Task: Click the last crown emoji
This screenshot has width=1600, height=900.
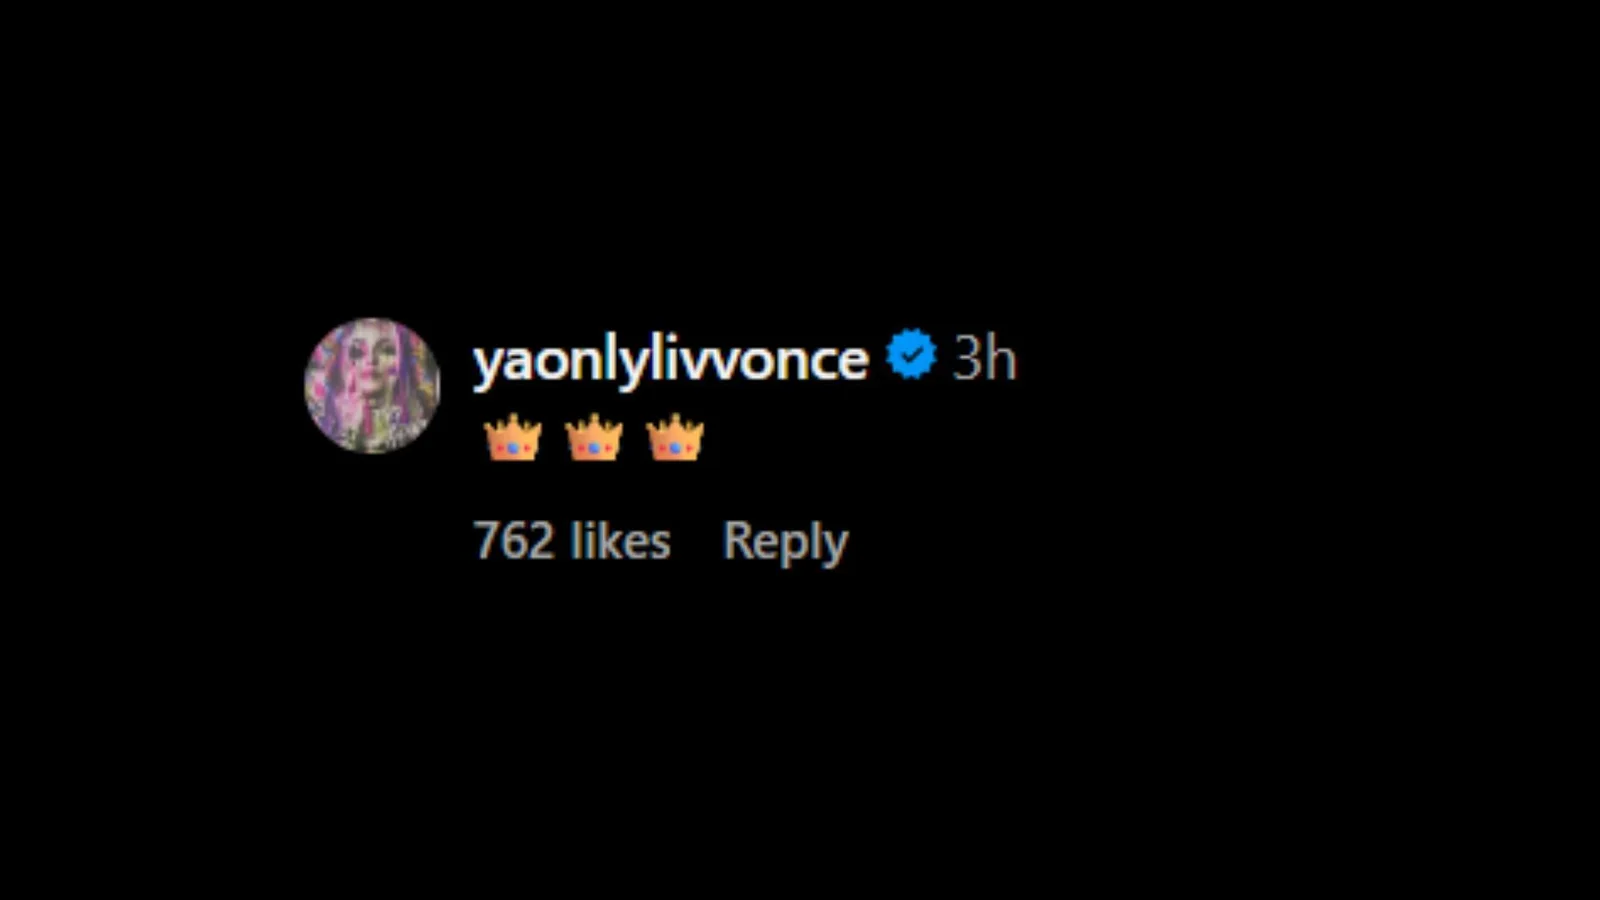Action: 675,438
